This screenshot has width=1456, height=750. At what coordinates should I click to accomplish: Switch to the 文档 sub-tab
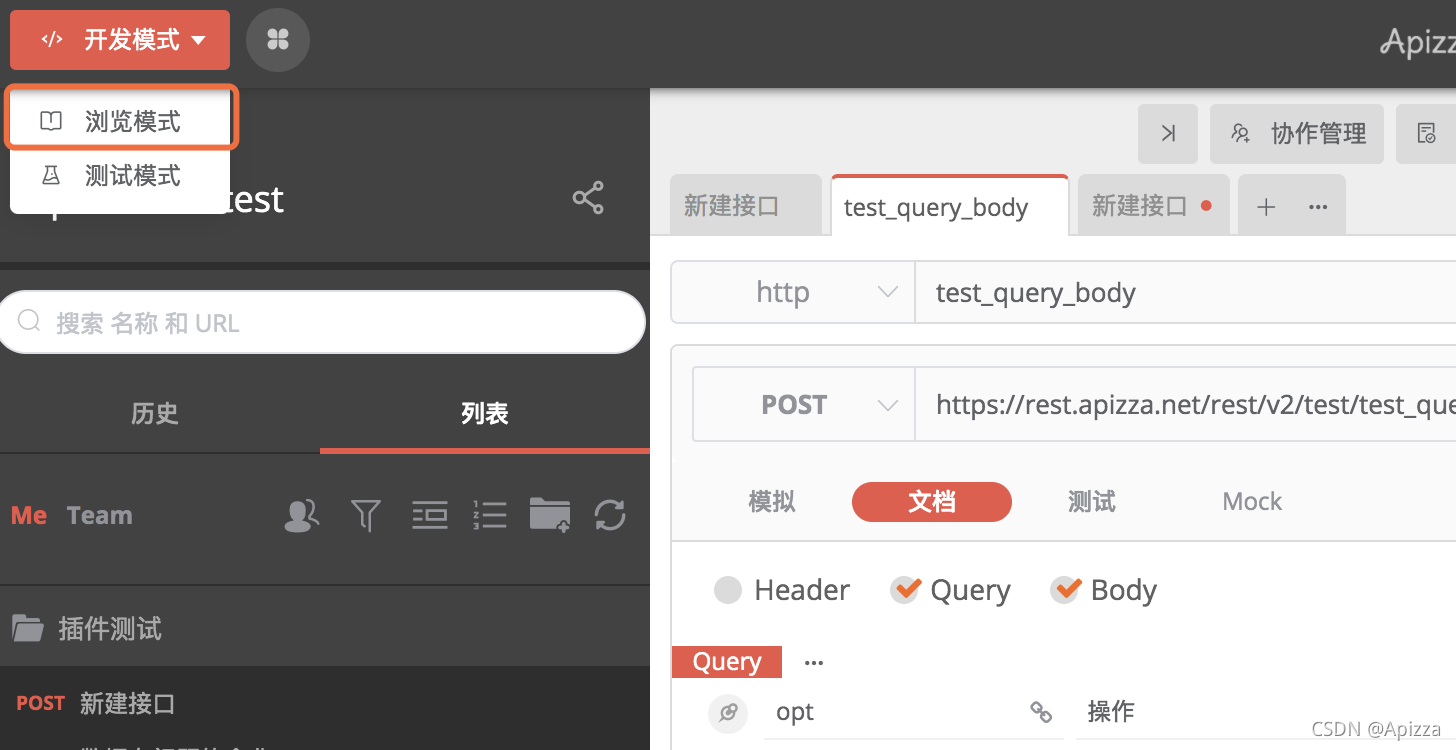tap(932, 502)
